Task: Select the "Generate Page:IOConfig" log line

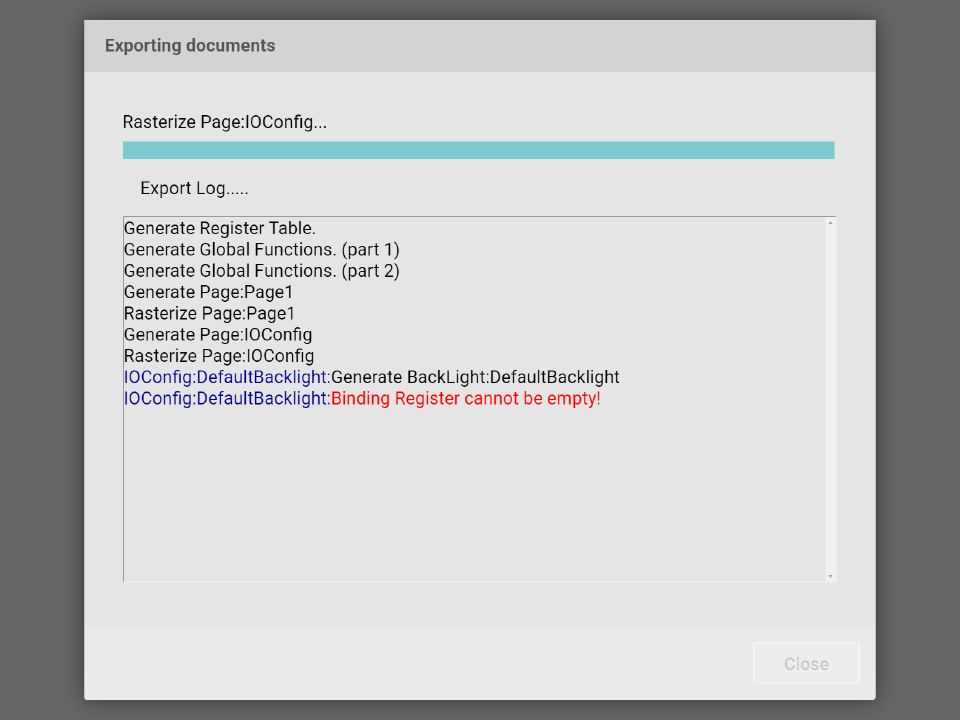Action: pyautogui.click(x=218, y=334)
